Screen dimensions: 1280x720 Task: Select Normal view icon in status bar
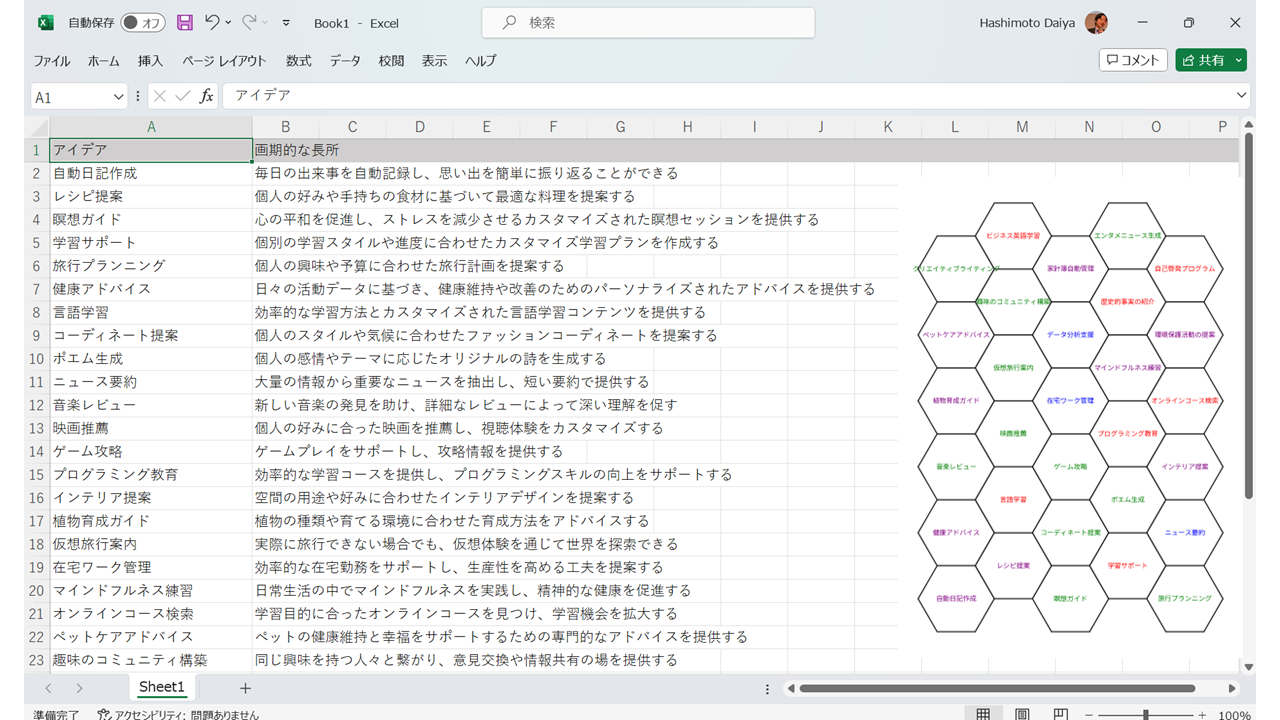[984, 715]
